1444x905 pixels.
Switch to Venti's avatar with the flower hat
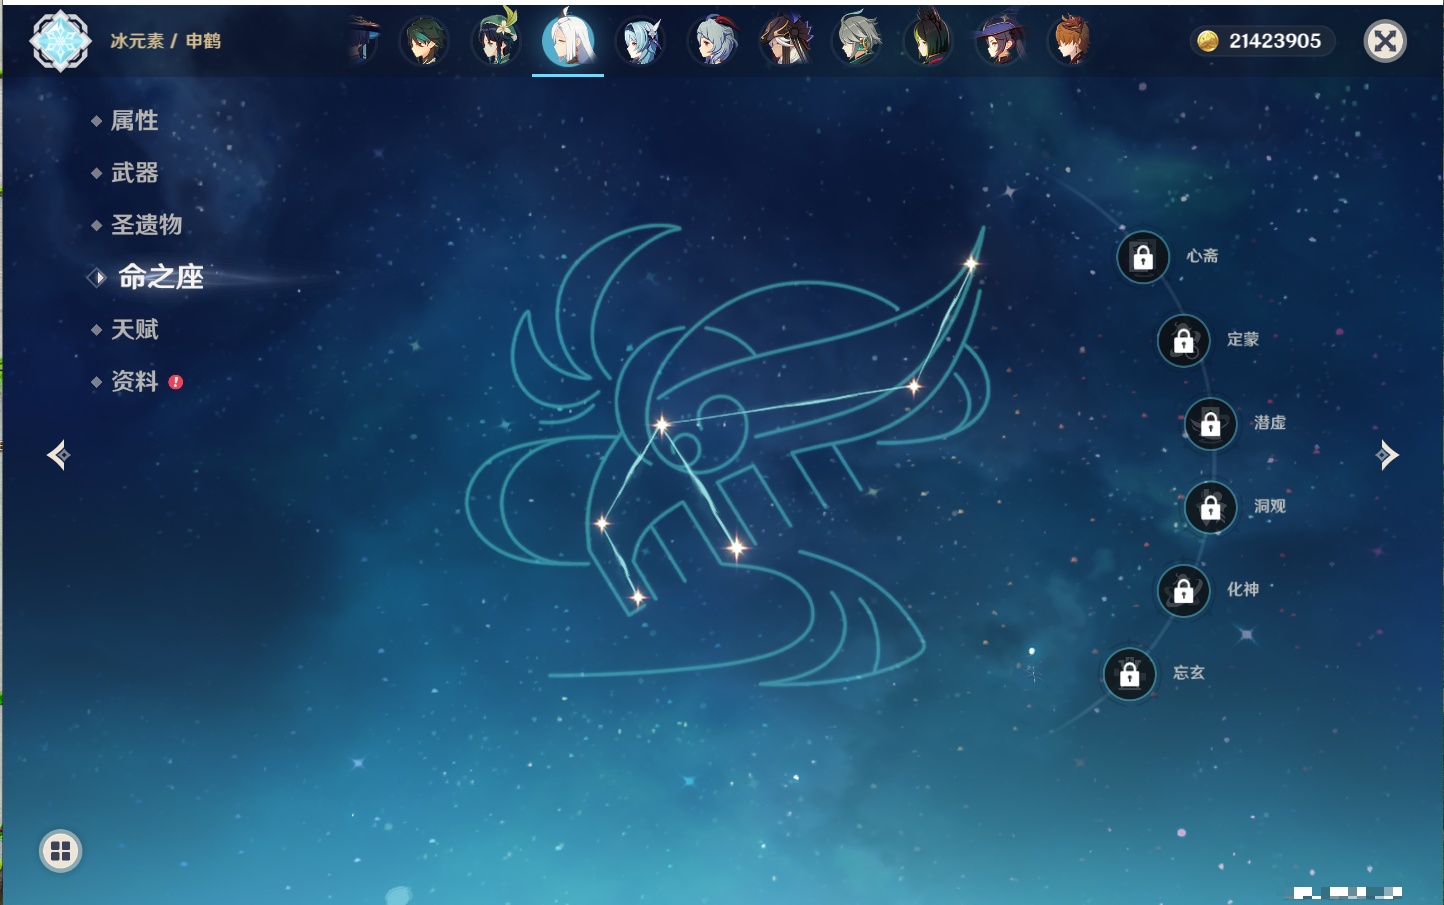[x=496, y=41]
